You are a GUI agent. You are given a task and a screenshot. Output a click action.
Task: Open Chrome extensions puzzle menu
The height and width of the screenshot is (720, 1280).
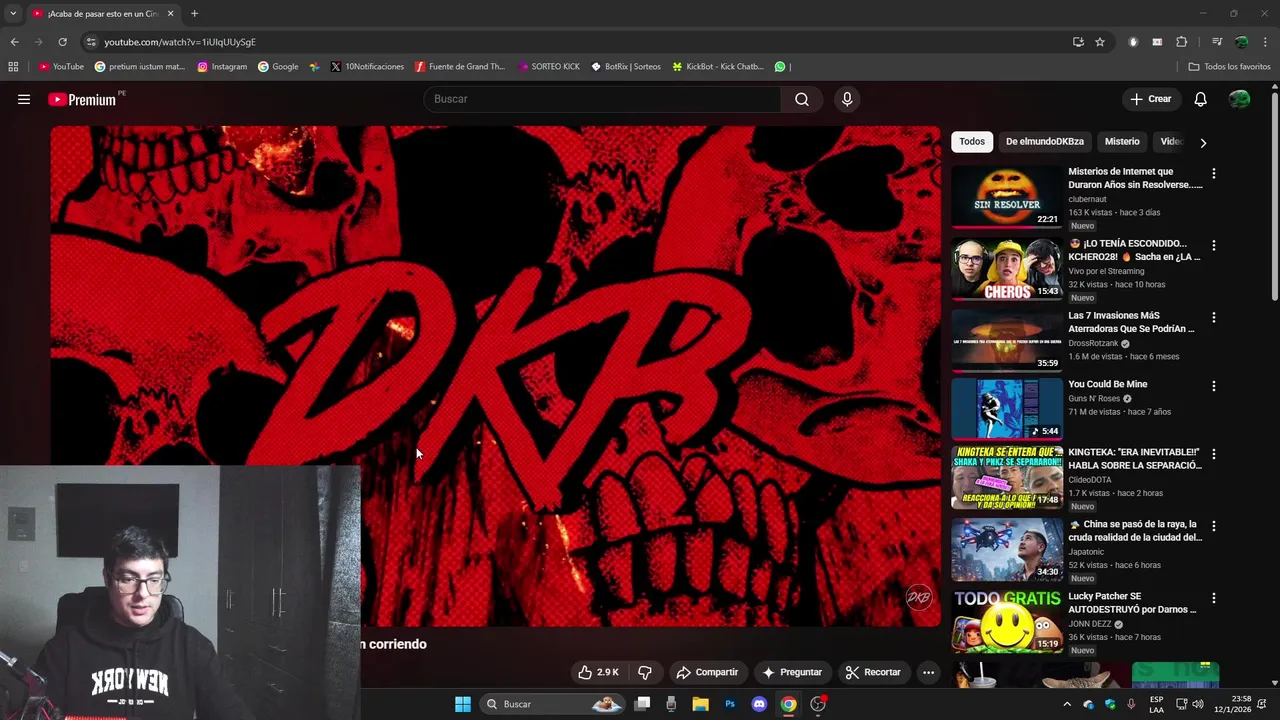click(1182, 42)
